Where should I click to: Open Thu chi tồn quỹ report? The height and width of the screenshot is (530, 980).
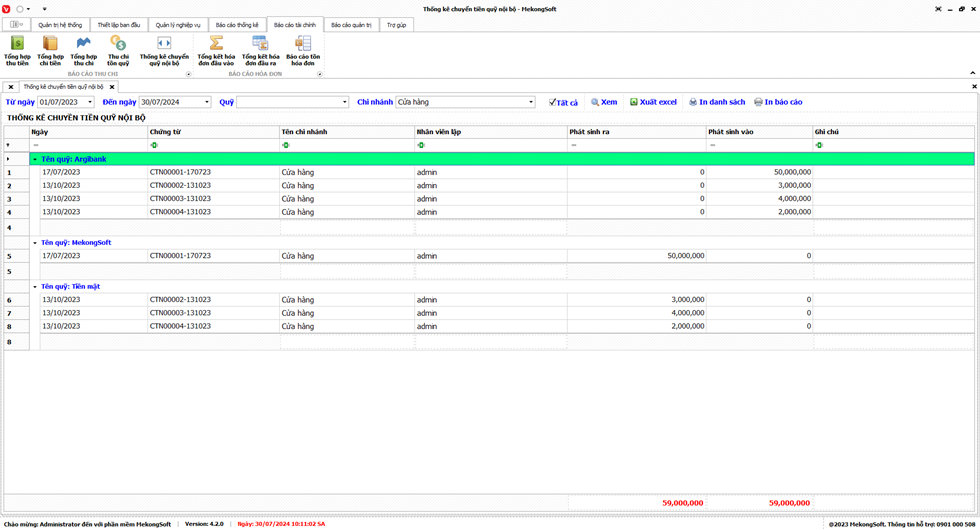point(118,50)
